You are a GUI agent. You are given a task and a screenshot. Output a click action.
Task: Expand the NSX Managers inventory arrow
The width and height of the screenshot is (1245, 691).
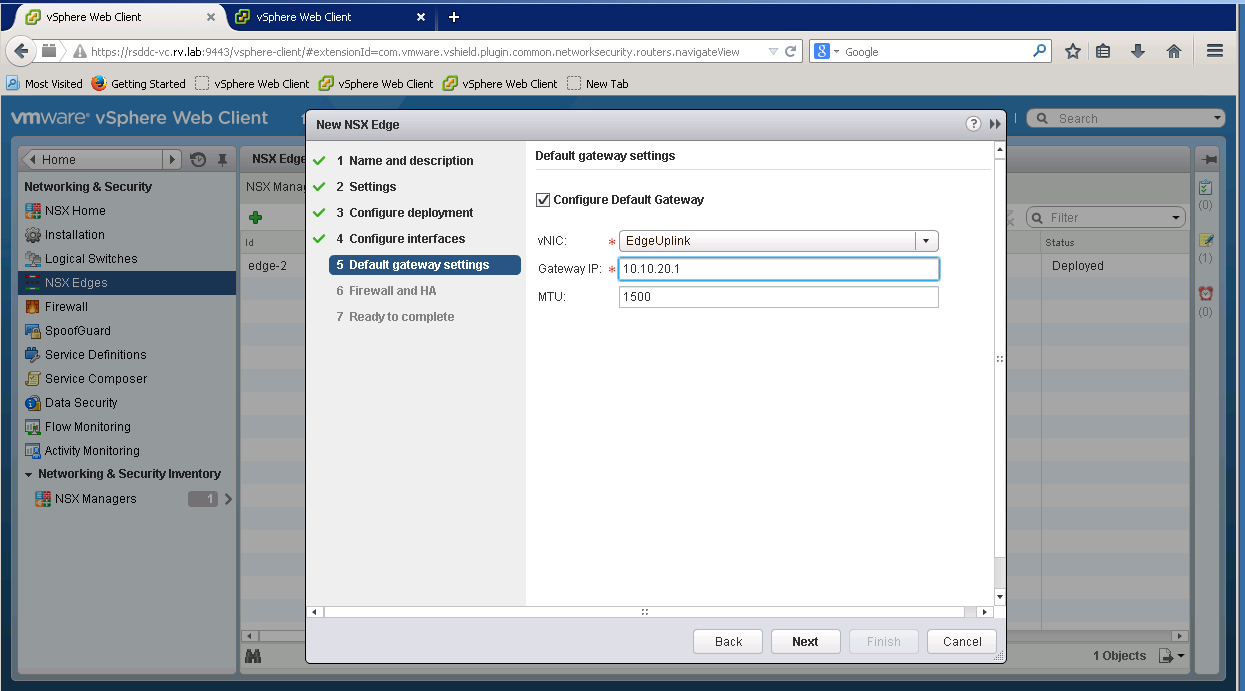pyautogui.click(x=228, y=499)
